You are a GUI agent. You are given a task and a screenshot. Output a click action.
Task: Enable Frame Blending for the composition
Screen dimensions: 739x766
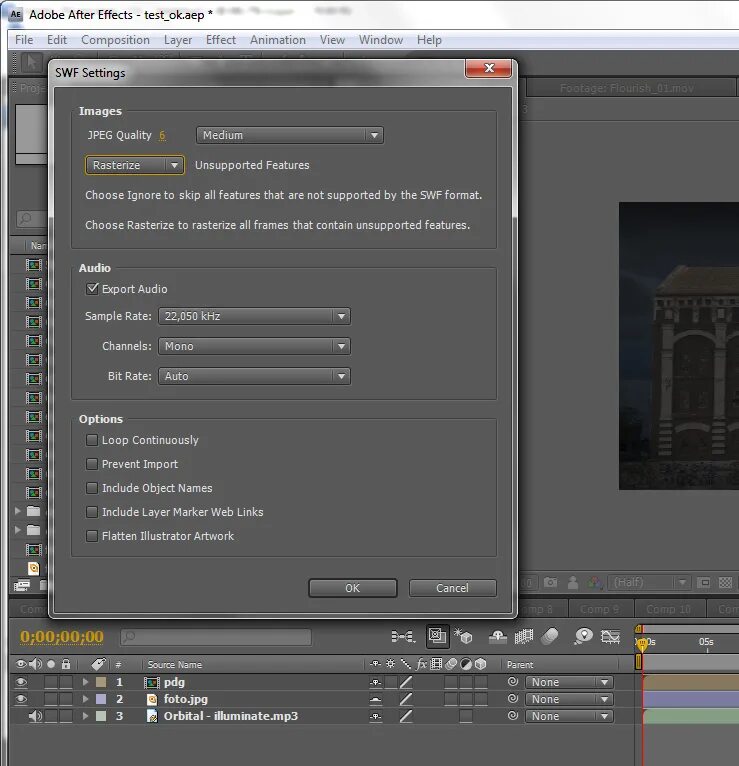[523, 637]
